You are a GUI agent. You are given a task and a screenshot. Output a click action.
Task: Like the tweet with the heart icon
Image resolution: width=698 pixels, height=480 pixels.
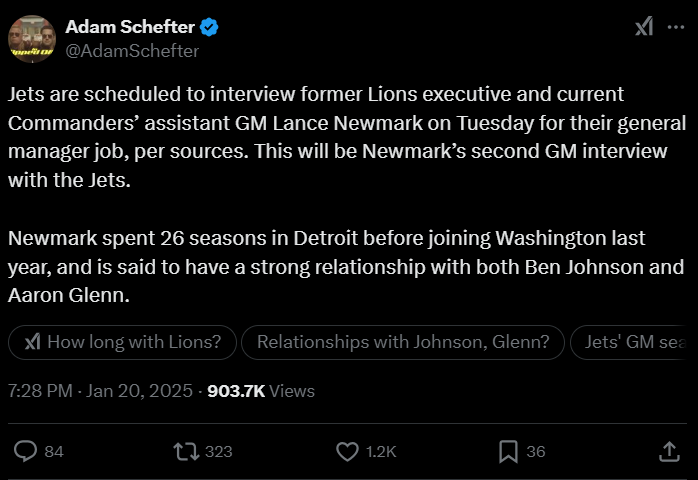(x=347, y=452)
